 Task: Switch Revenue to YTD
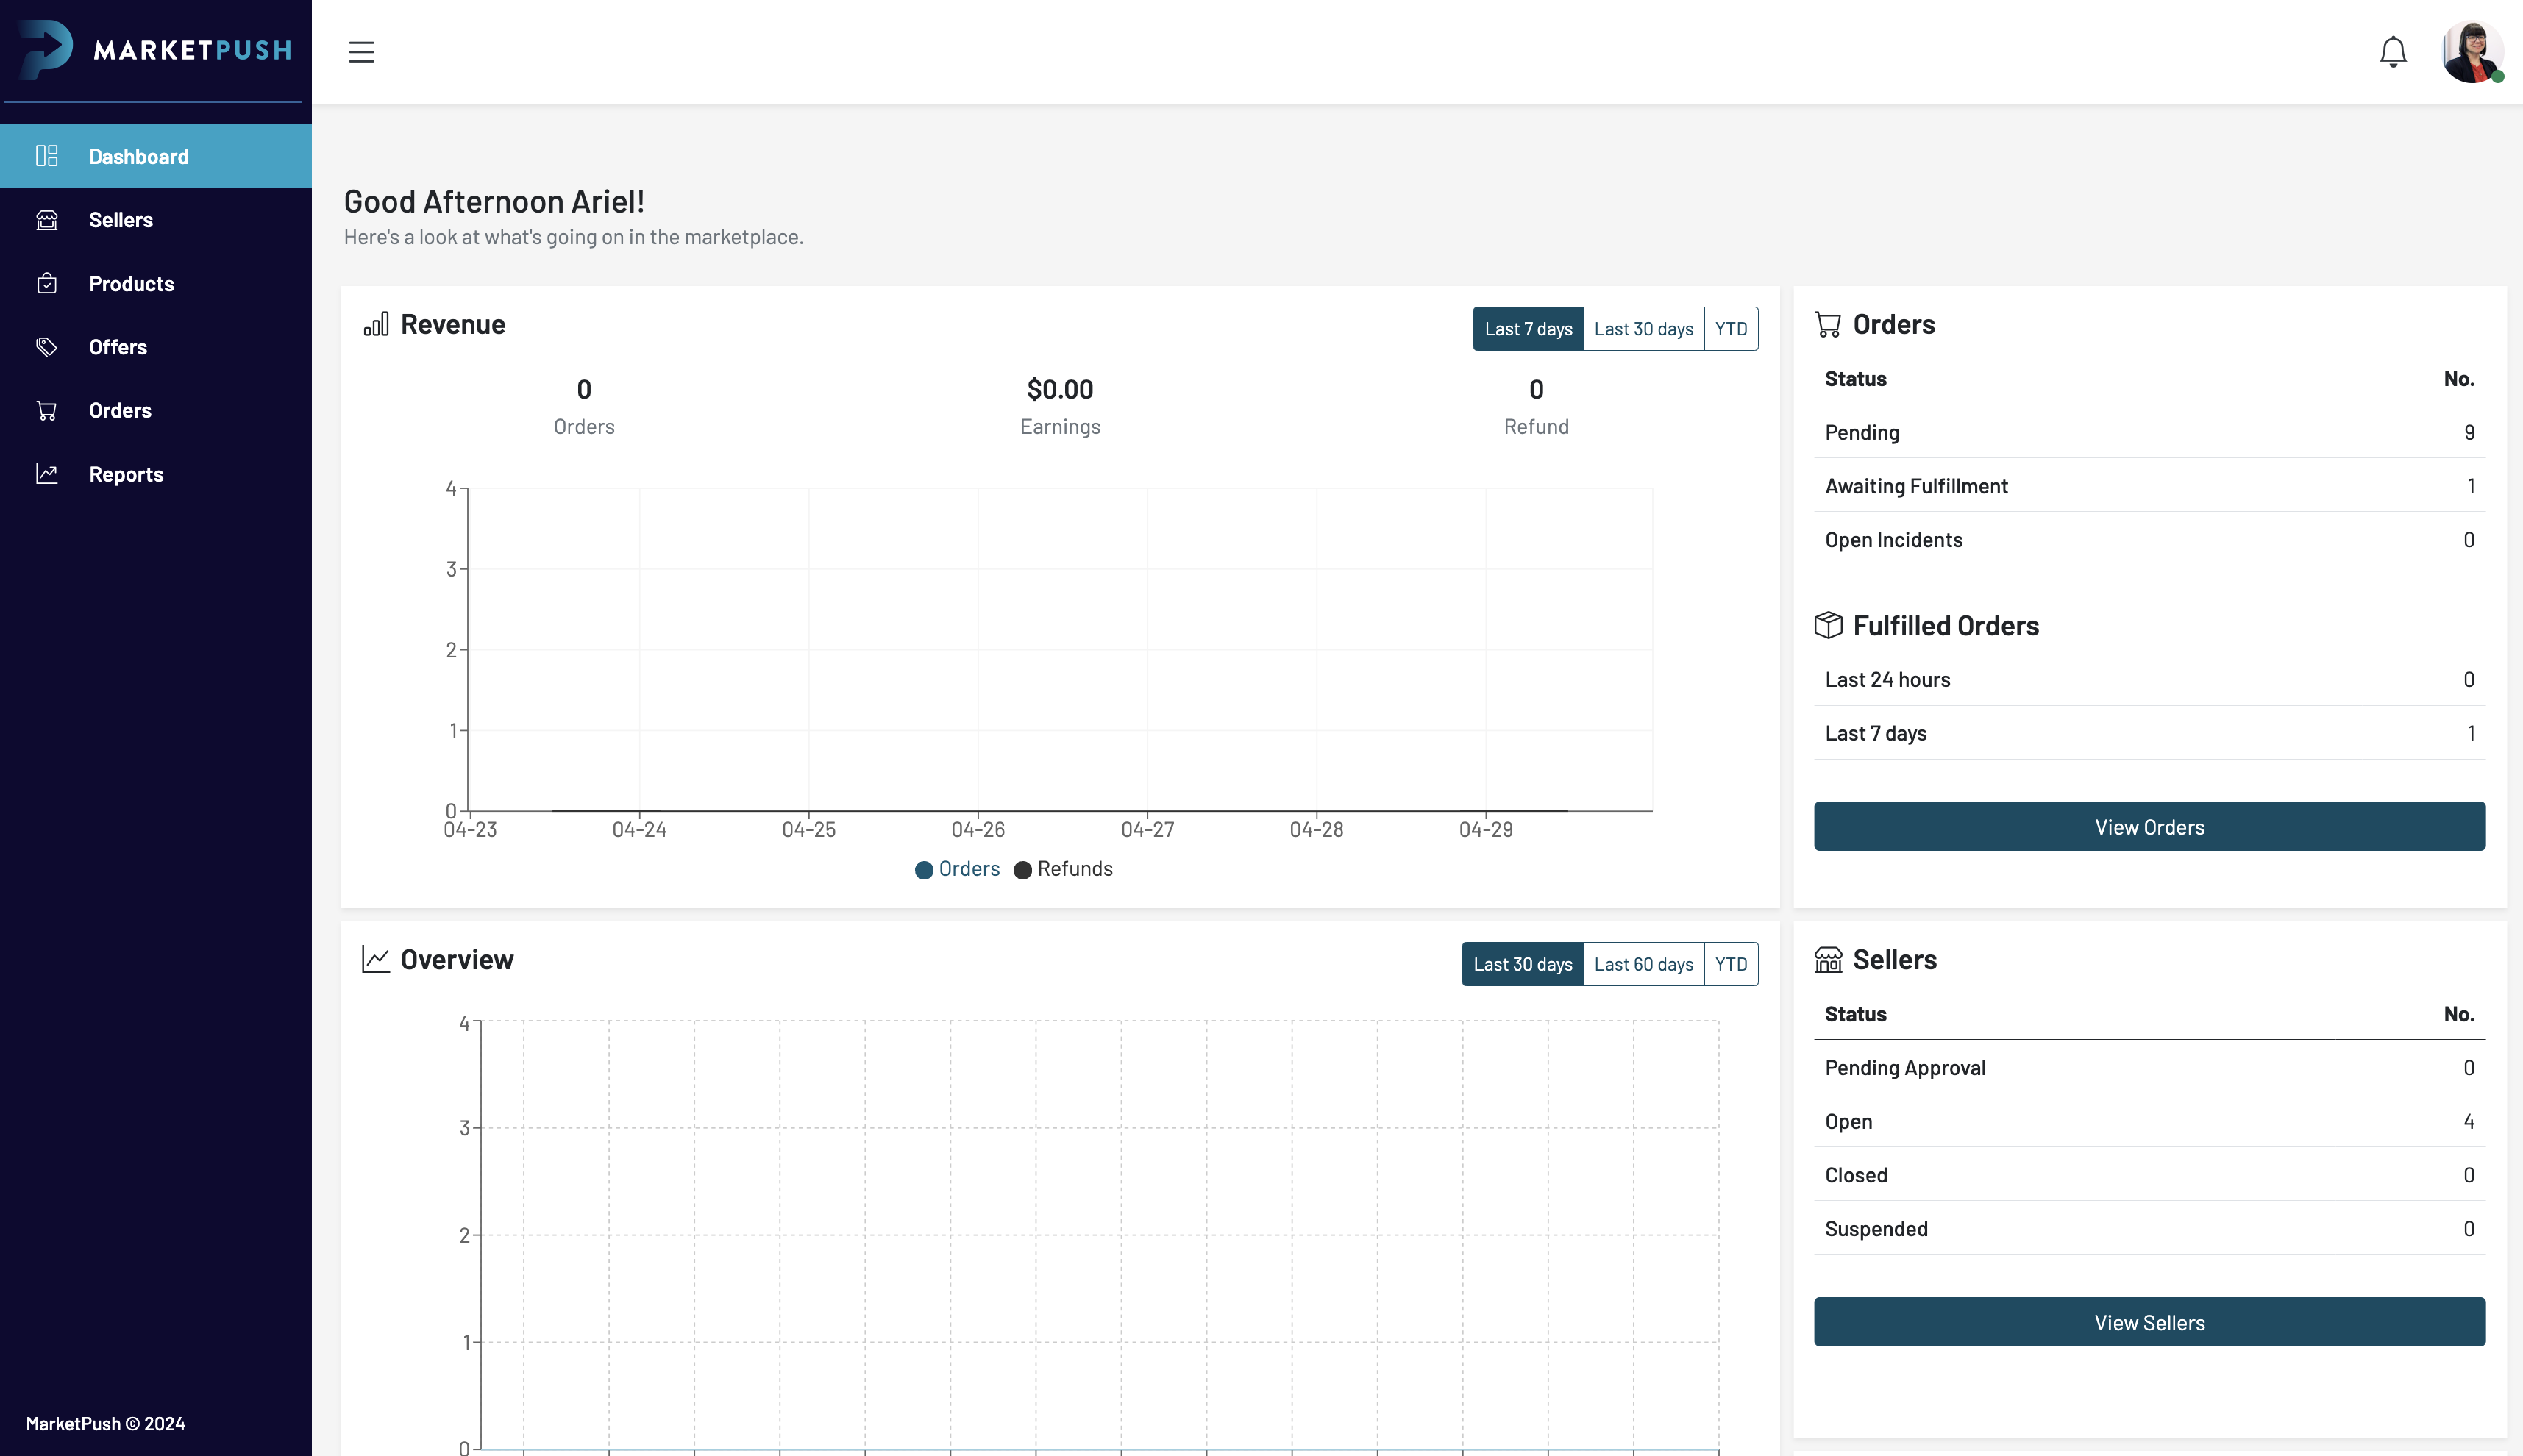pos(1730,329)
